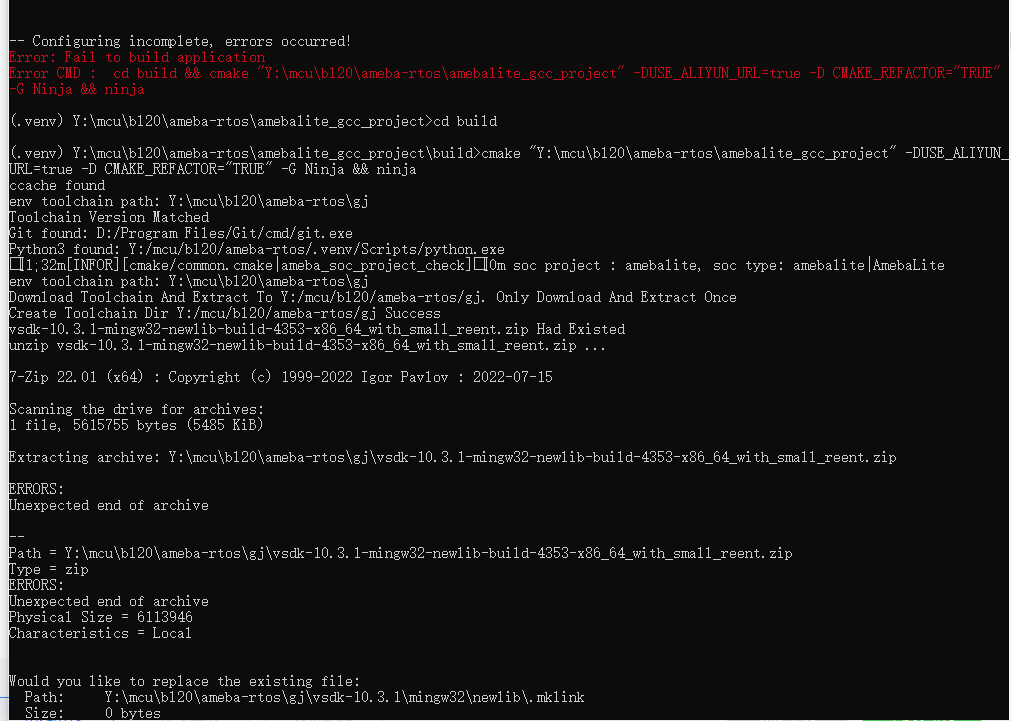Click the "[INFOR]" soc project check line

(x=476, y=266)
